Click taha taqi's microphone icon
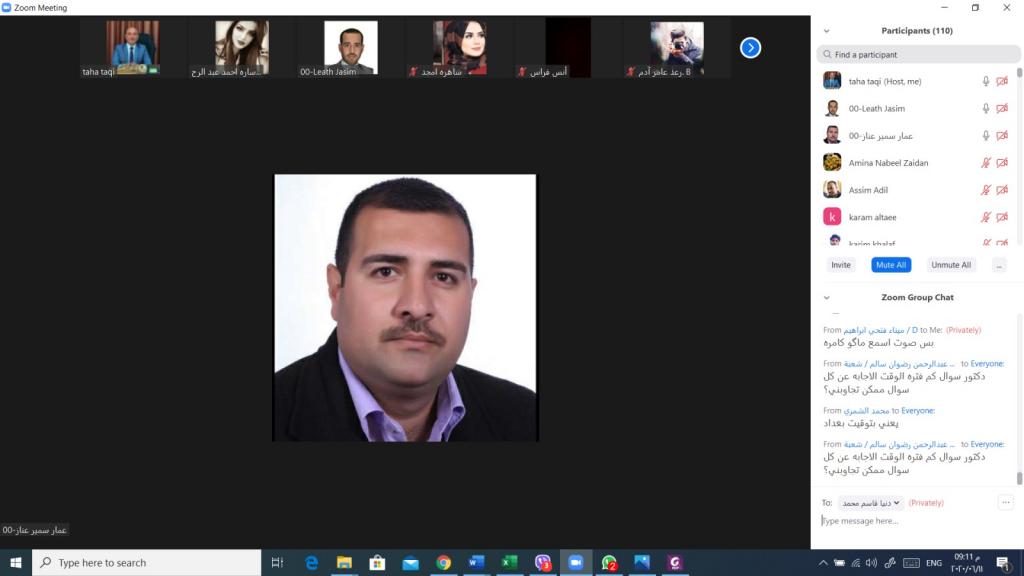Viewport: 1024px width, 576px height. tap(986, 82)
